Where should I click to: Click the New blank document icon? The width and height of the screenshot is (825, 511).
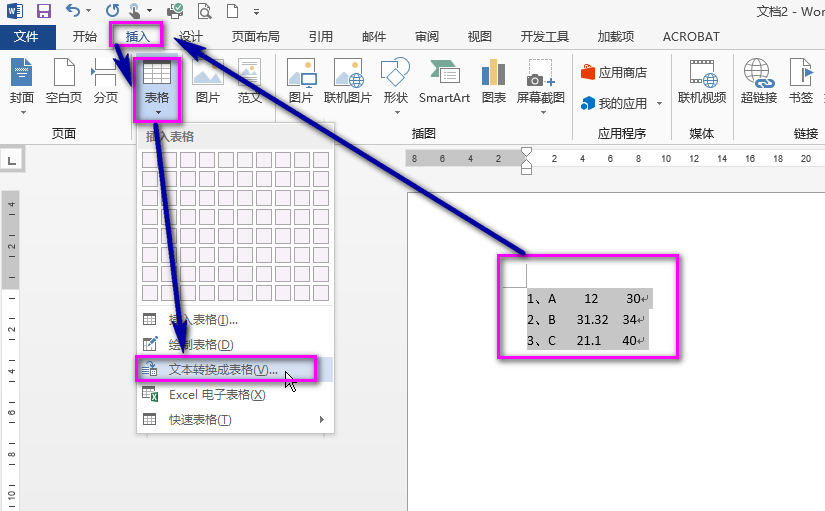232,11
